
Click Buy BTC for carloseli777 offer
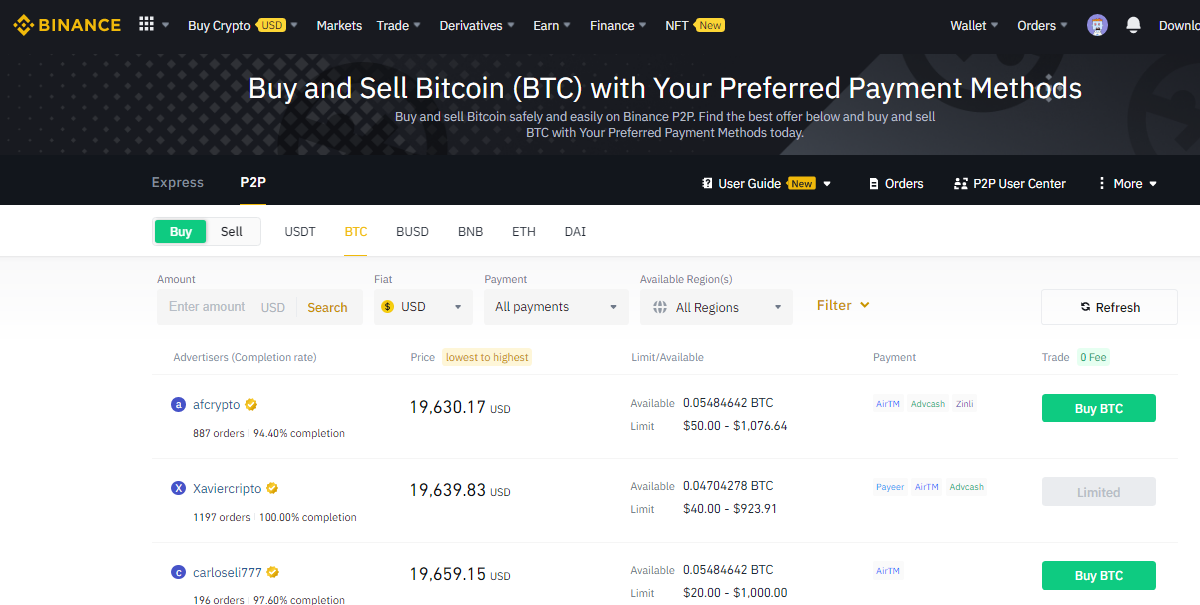[x=1099, y=576]
